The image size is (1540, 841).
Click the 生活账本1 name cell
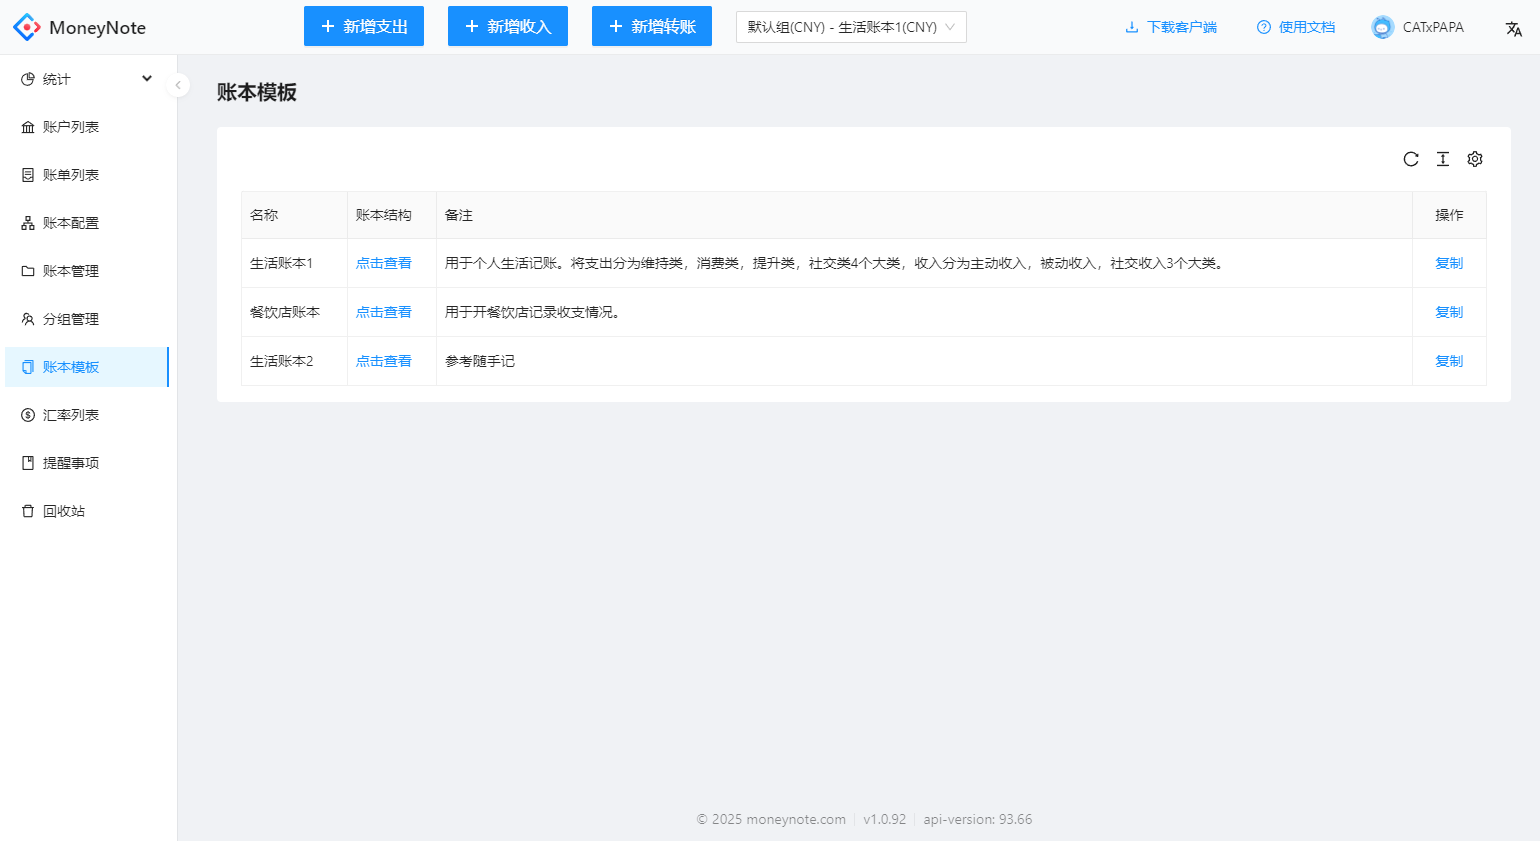tap(295, 263)
